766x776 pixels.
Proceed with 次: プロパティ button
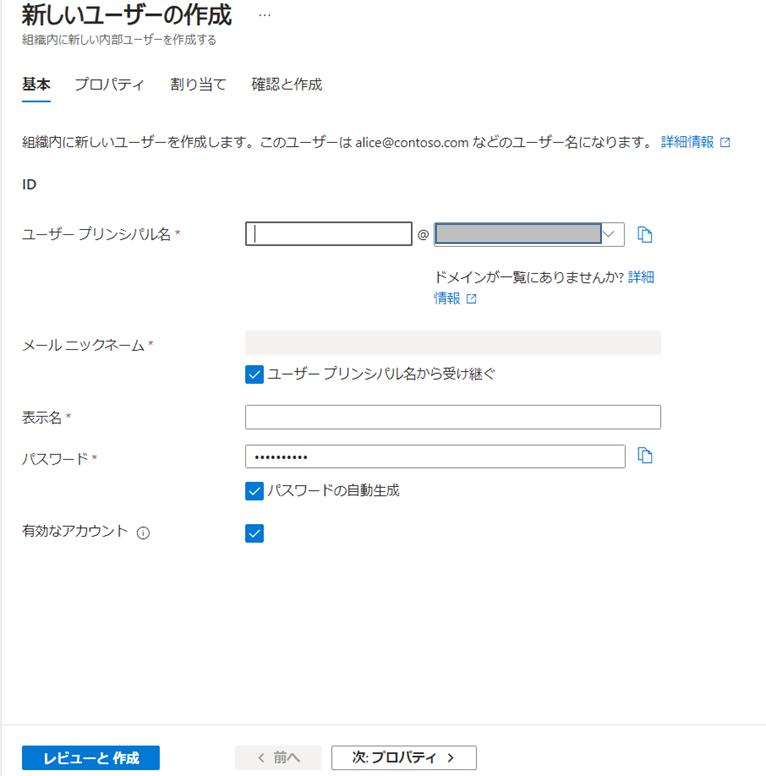pos(404,758)
